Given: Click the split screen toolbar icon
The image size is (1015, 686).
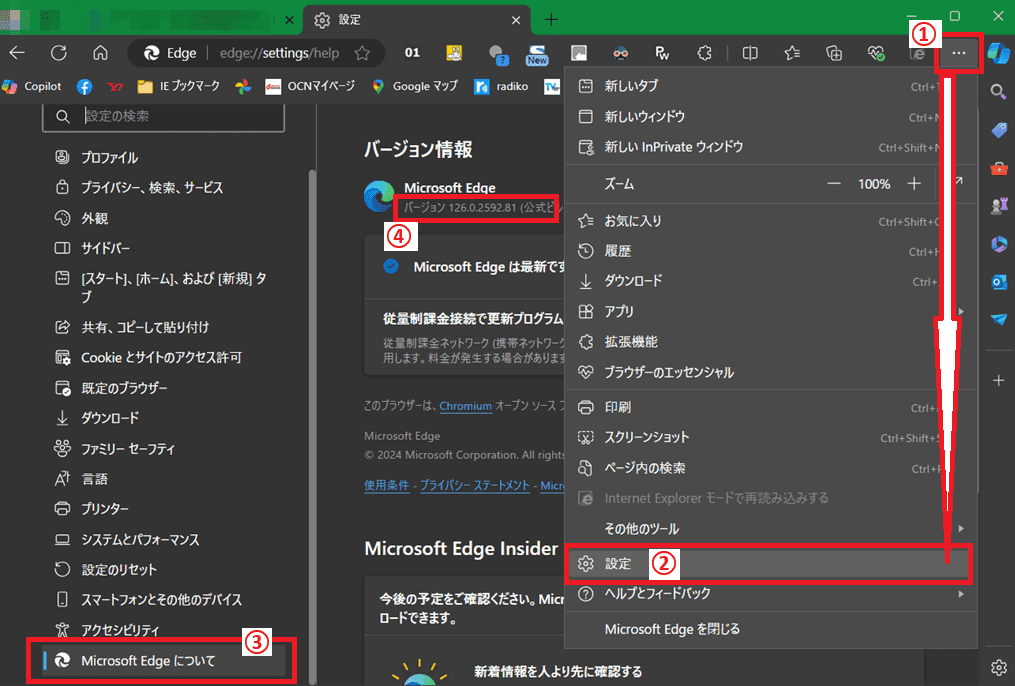Looking at the screenshot, I should pyautogui.click(x=749, y=53).
